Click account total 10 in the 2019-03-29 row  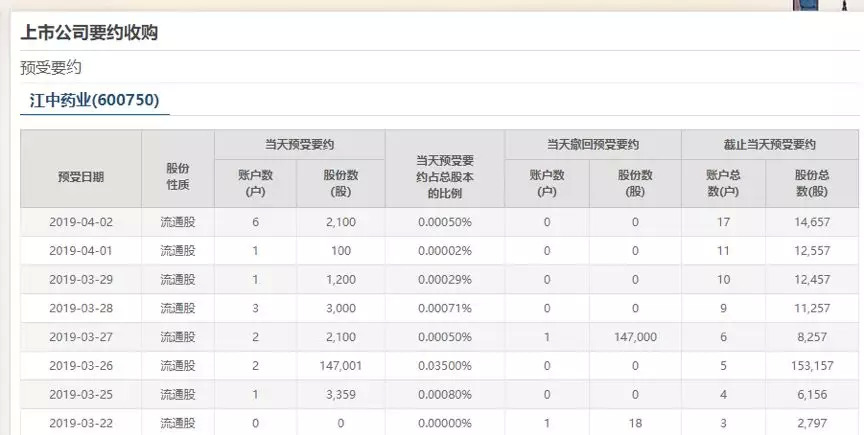[x=723, y=280]
